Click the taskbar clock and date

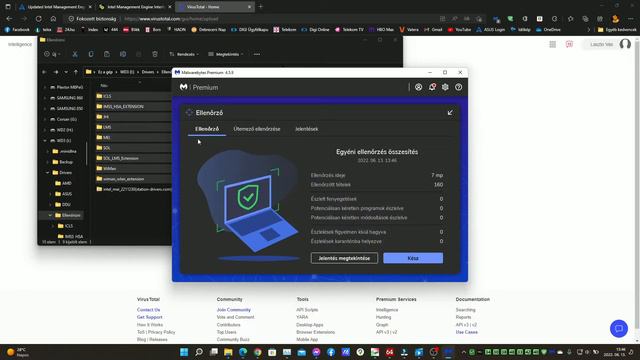click(615, 352)
